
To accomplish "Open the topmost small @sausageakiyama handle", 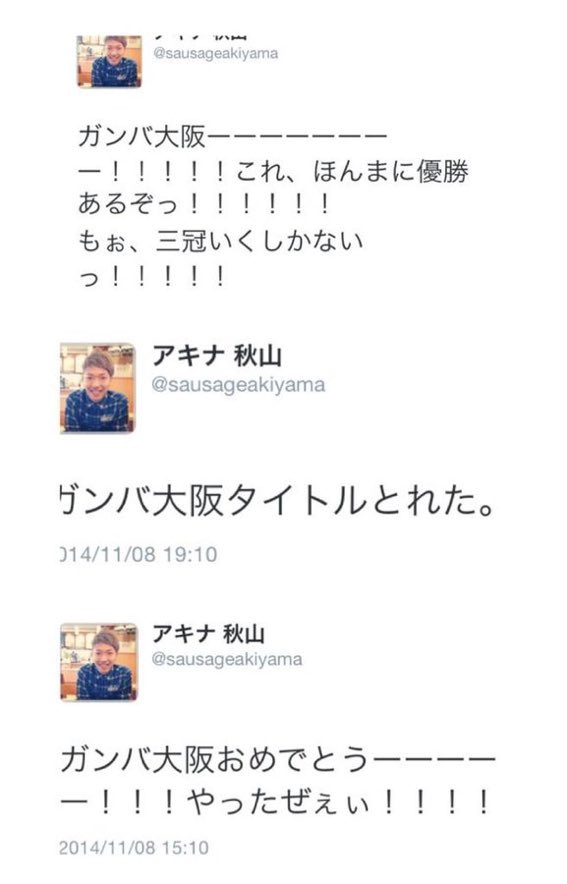I will point(215,54).
